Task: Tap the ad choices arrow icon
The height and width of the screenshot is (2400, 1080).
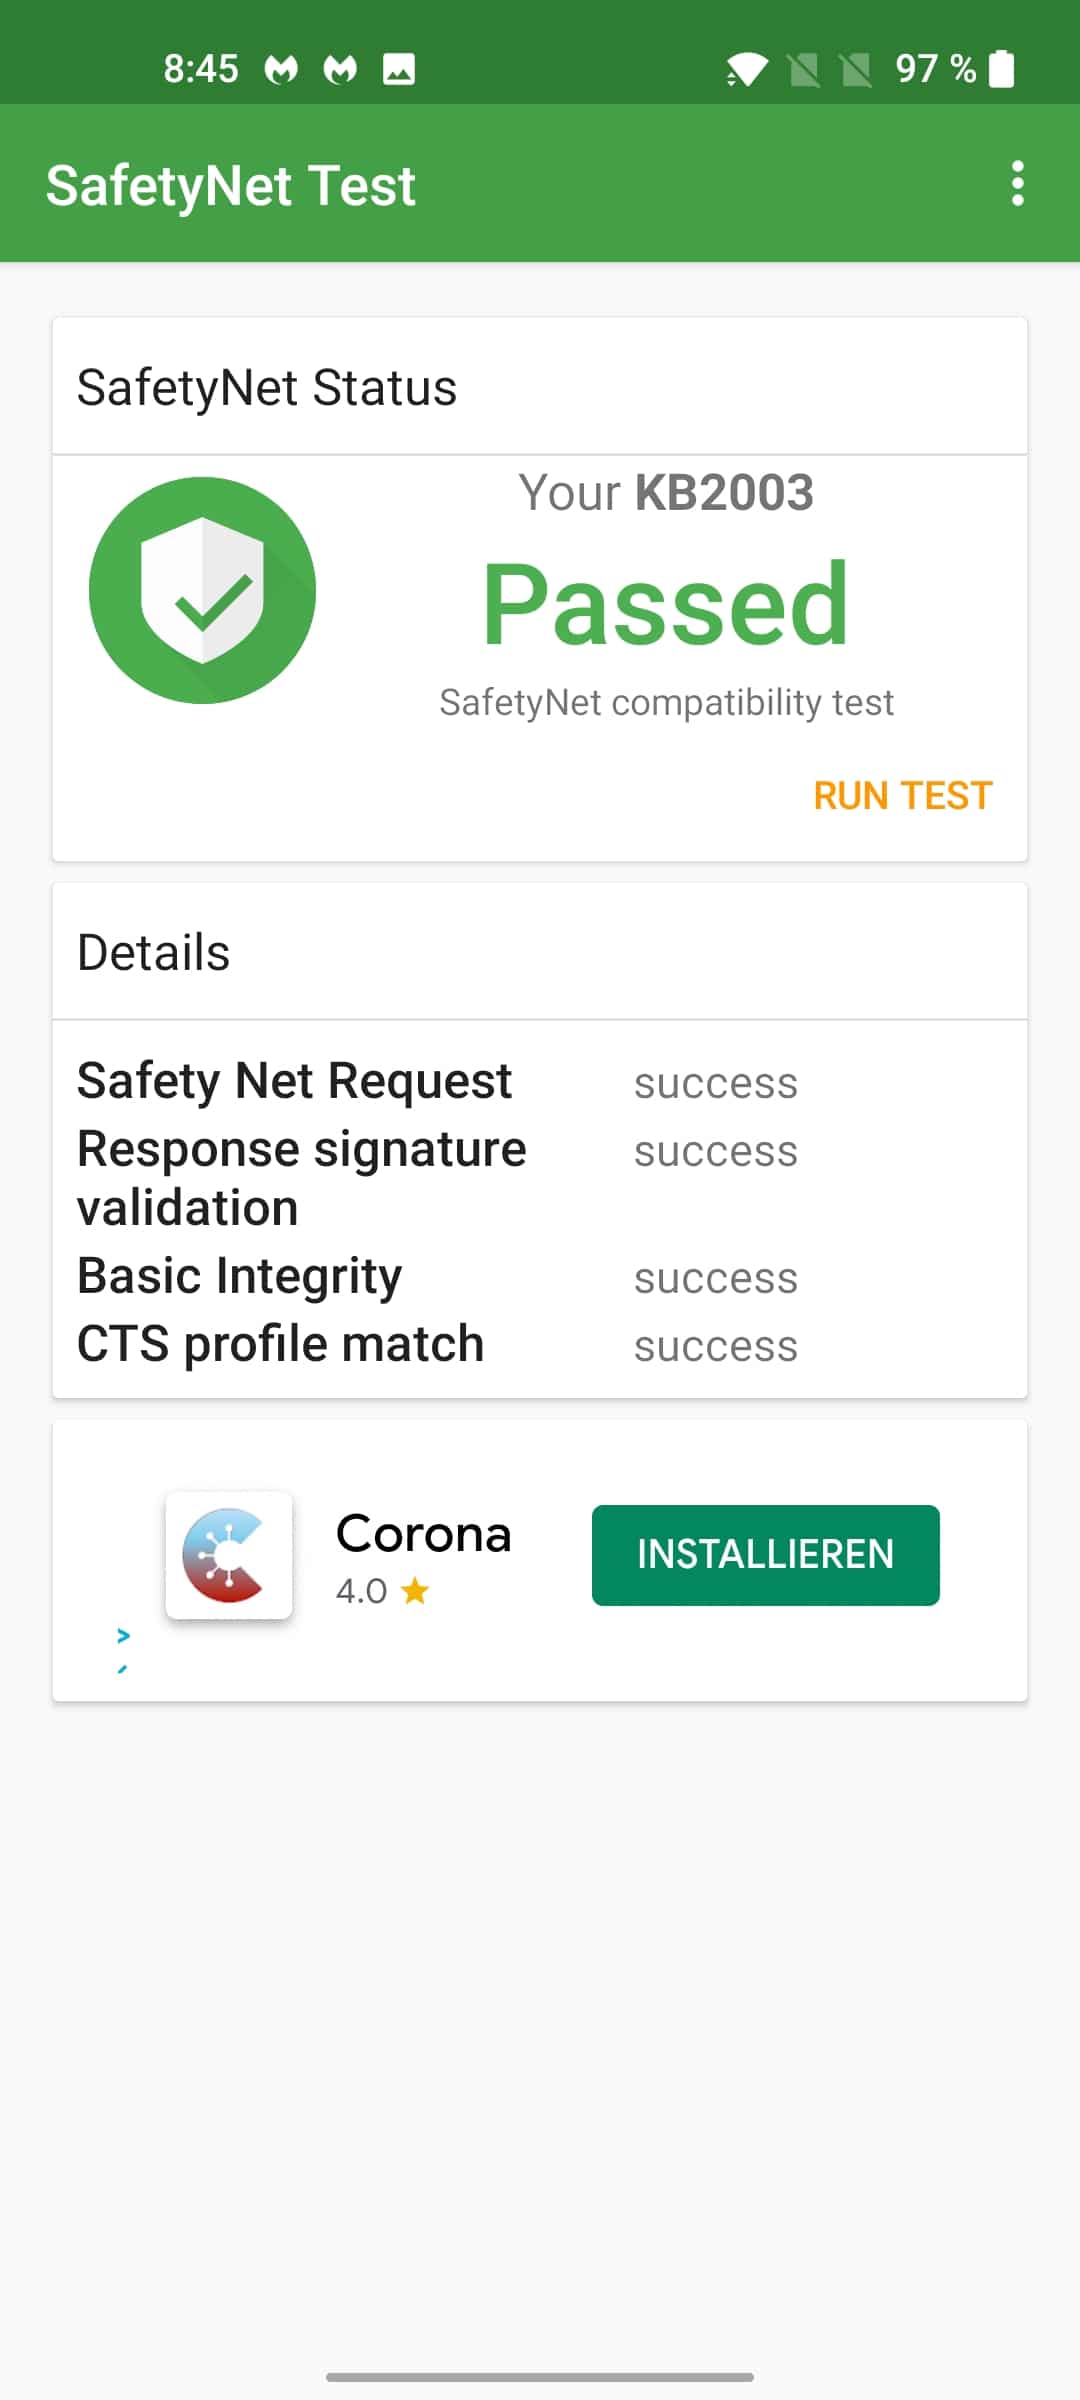Action: click(123, 1636)
